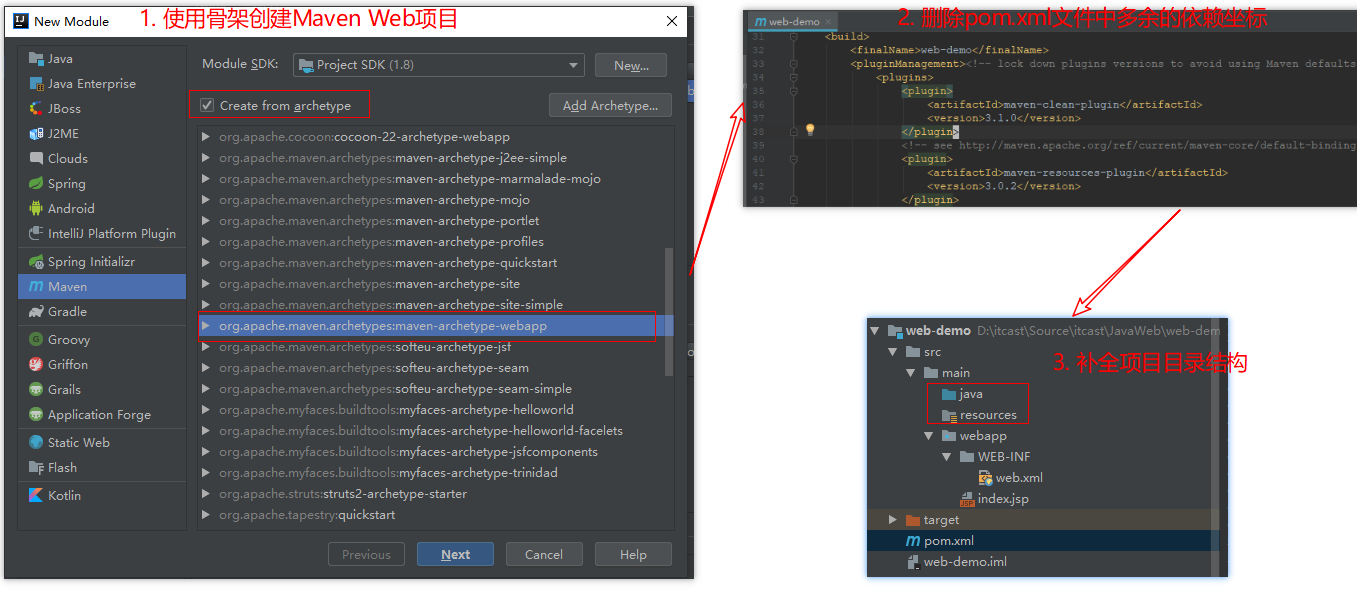Collapse the webapp folder node
The image size is (1357, 591).
click(x=929, y=436)
